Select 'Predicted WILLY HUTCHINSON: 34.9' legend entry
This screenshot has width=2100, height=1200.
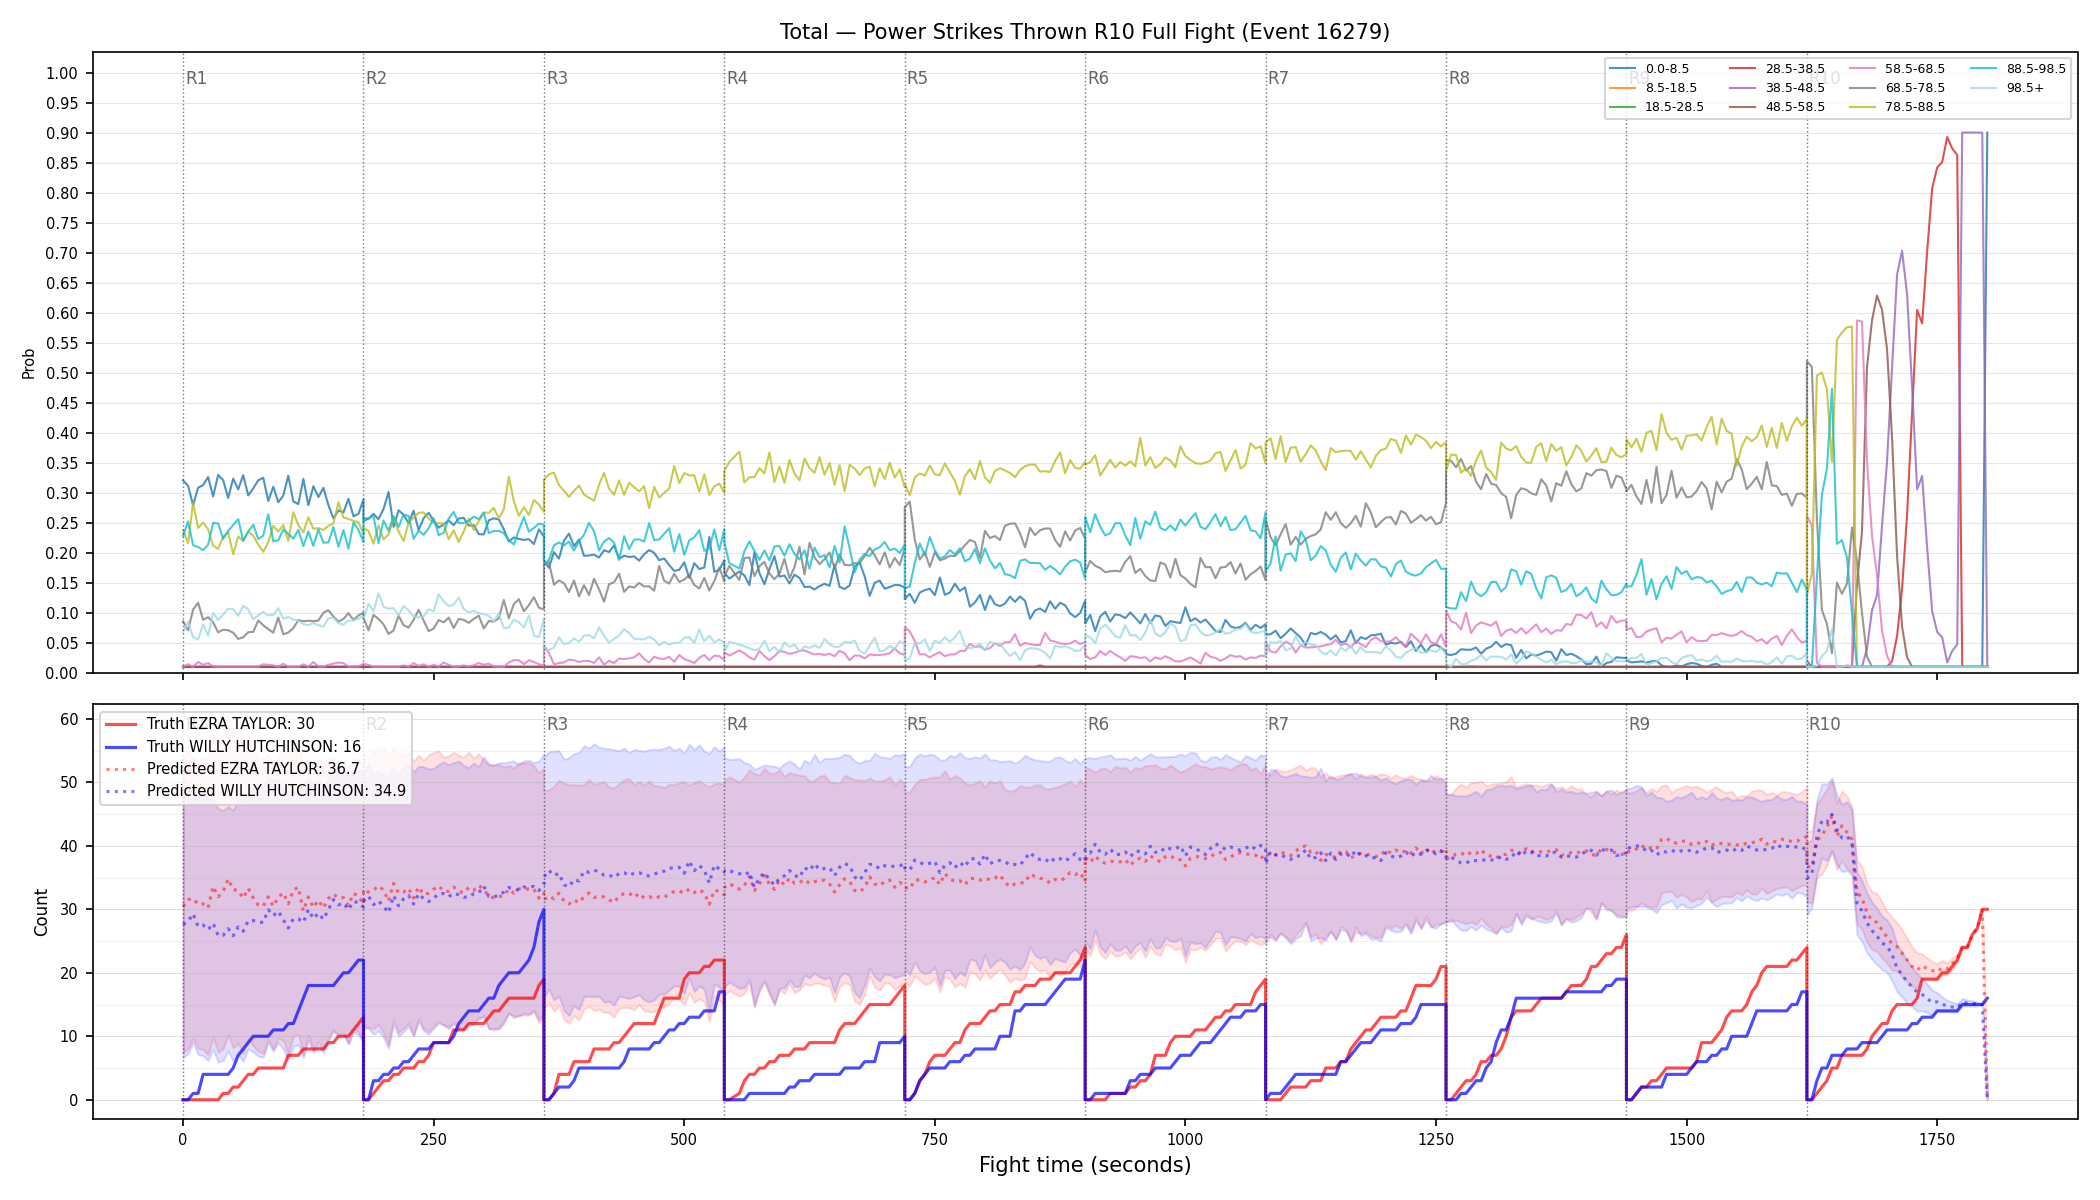256,791
